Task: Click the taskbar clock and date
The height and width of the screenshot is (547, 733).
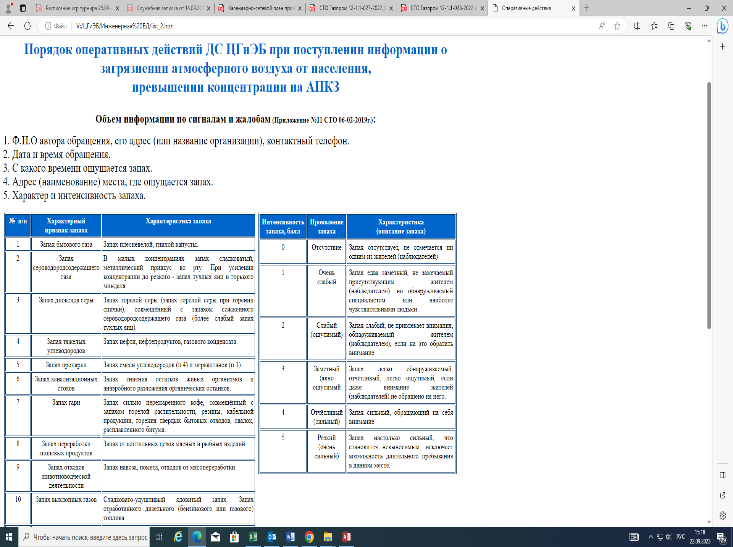Action: click(x=700, y=537)
